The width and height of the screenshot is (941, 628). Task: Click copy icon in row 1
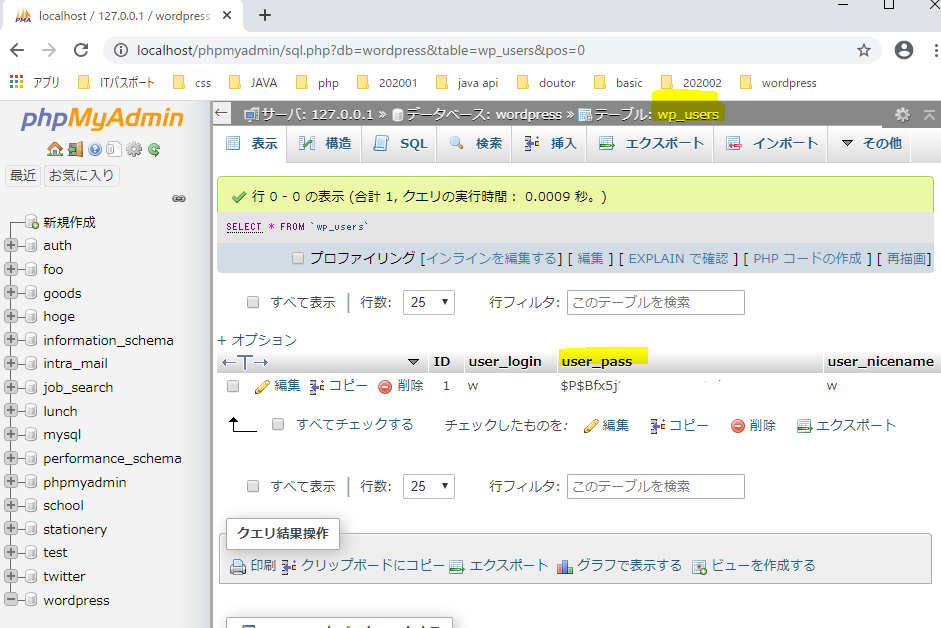[317, 387]
